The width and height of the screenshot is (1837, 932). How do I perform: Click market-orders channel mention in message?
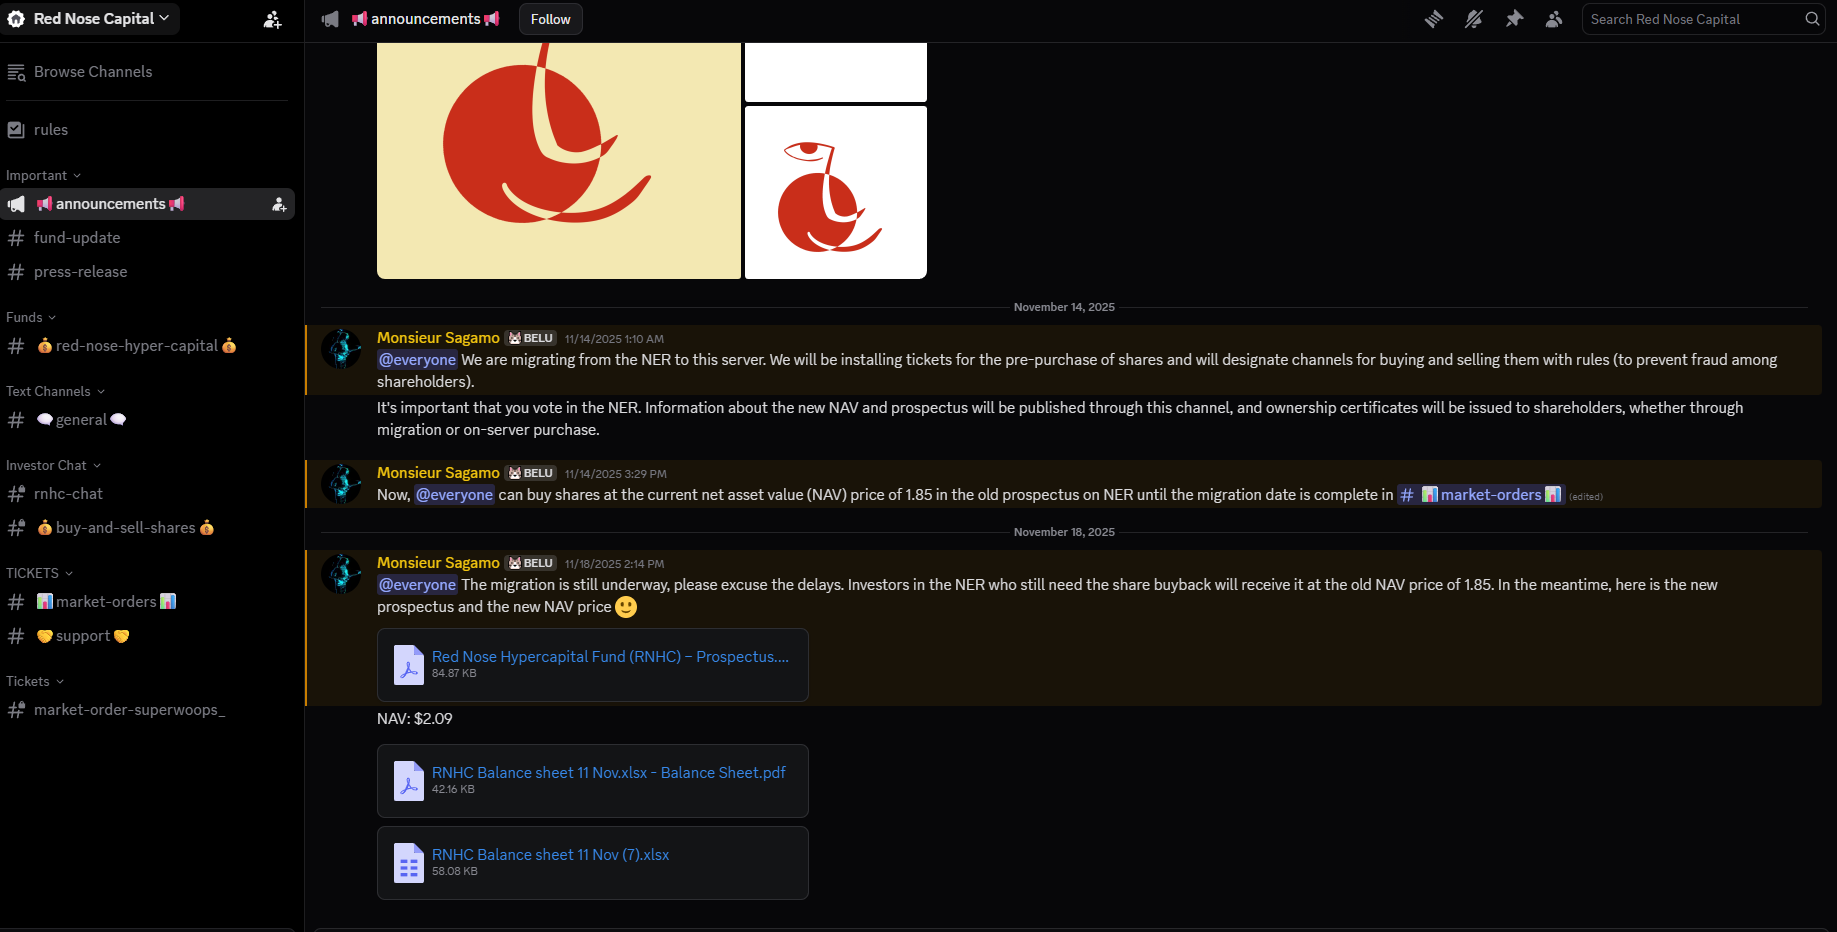[1480, 495]
